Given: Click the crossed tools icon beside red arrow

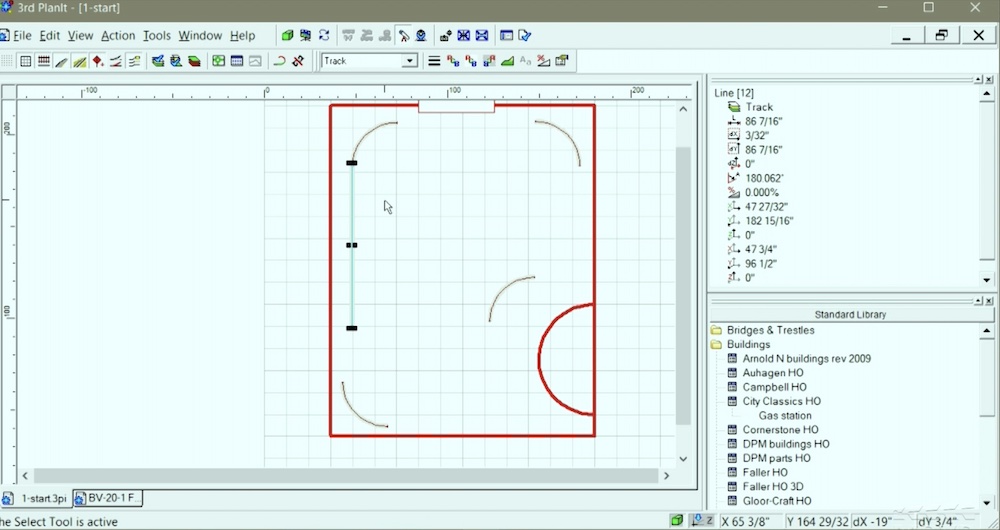Looking at the screenshot, I should click(x=298, y=61).
